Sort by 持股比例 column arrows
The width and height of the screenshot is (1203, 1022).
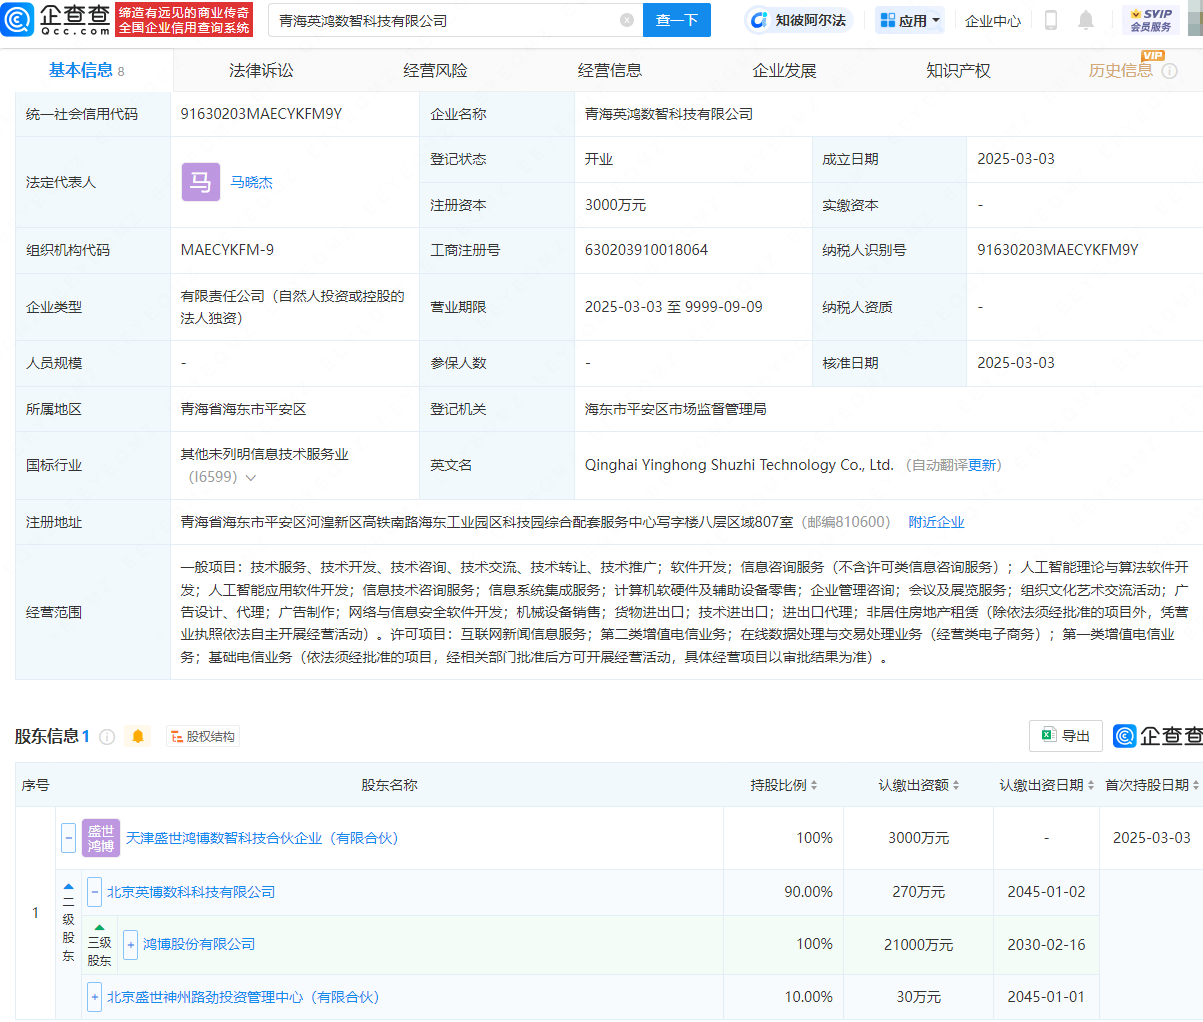coord(814,786)
